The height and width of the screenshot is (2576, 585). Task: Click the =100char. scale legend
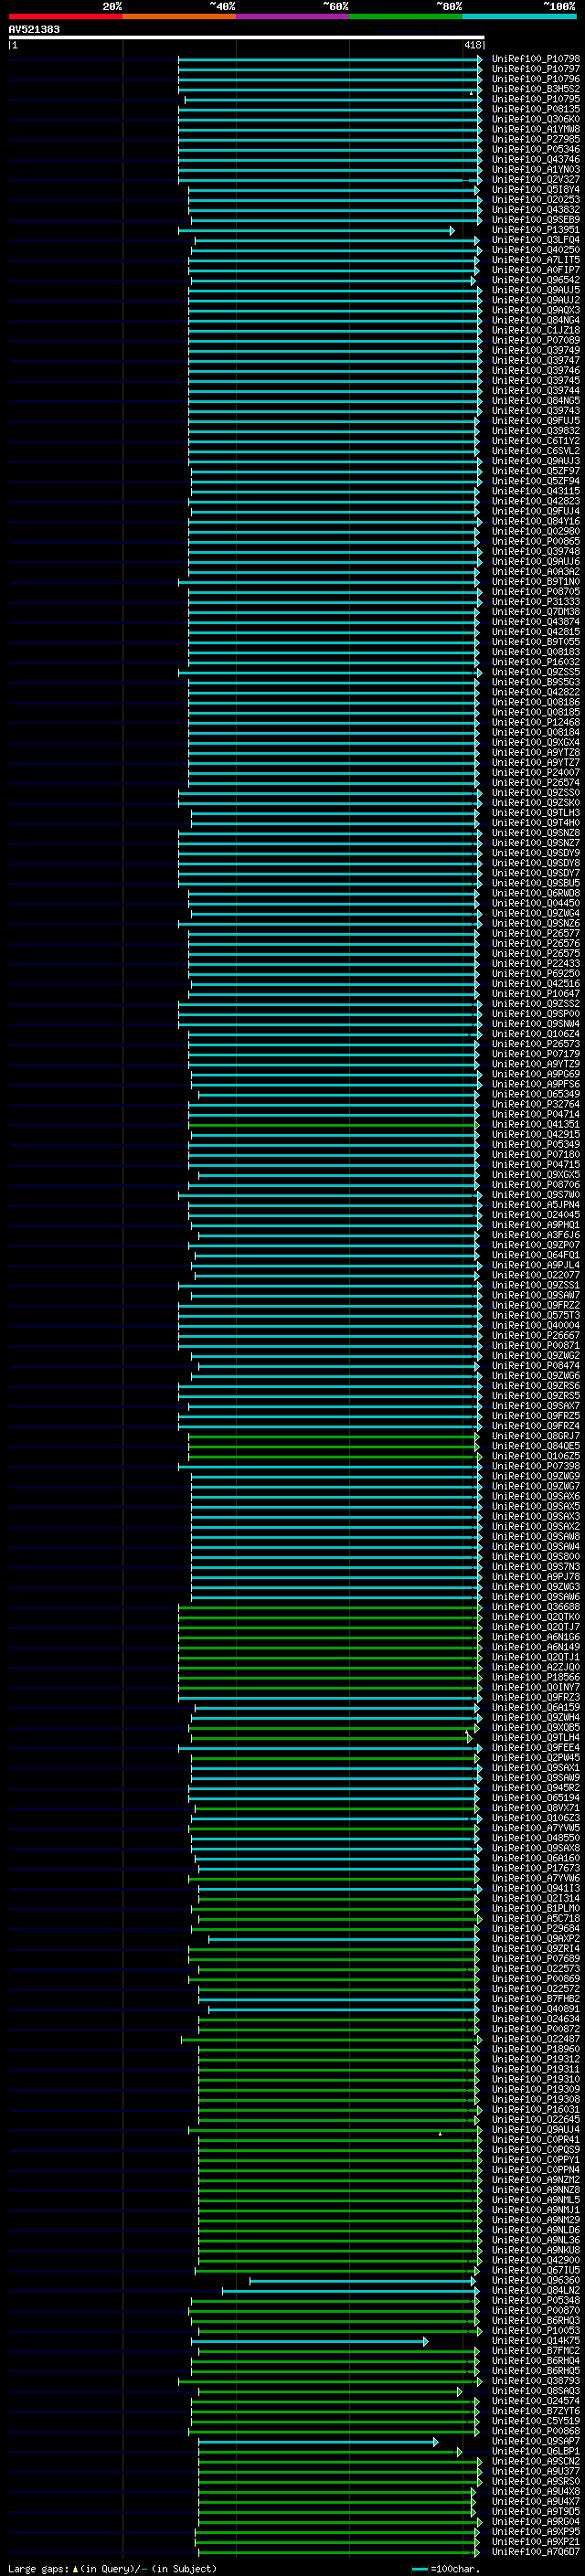445,2568
